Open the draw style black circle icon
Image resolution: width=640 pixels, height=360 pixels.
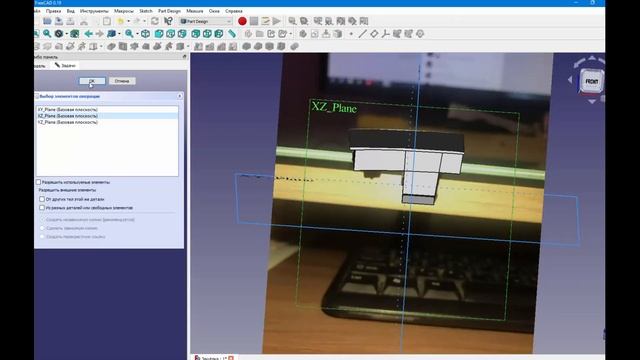[59, 34]
